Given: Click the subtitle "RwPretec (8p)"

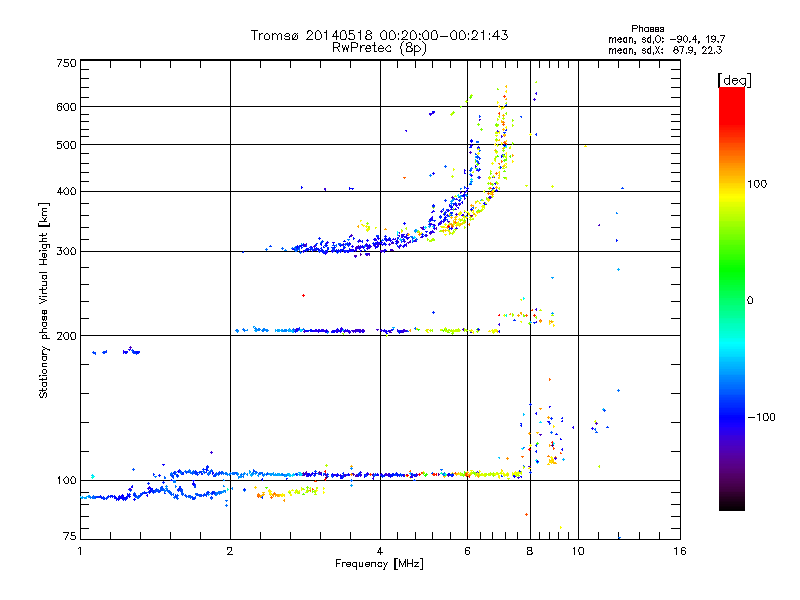Looking at the screenshot, I should click(379, 48).
